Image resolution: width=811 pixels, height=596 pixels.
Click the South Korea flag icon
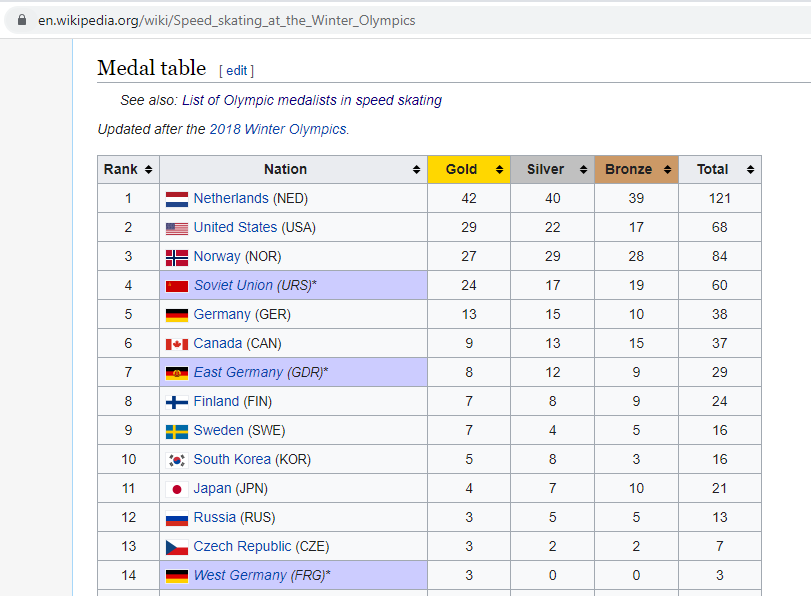coord(177,460)
